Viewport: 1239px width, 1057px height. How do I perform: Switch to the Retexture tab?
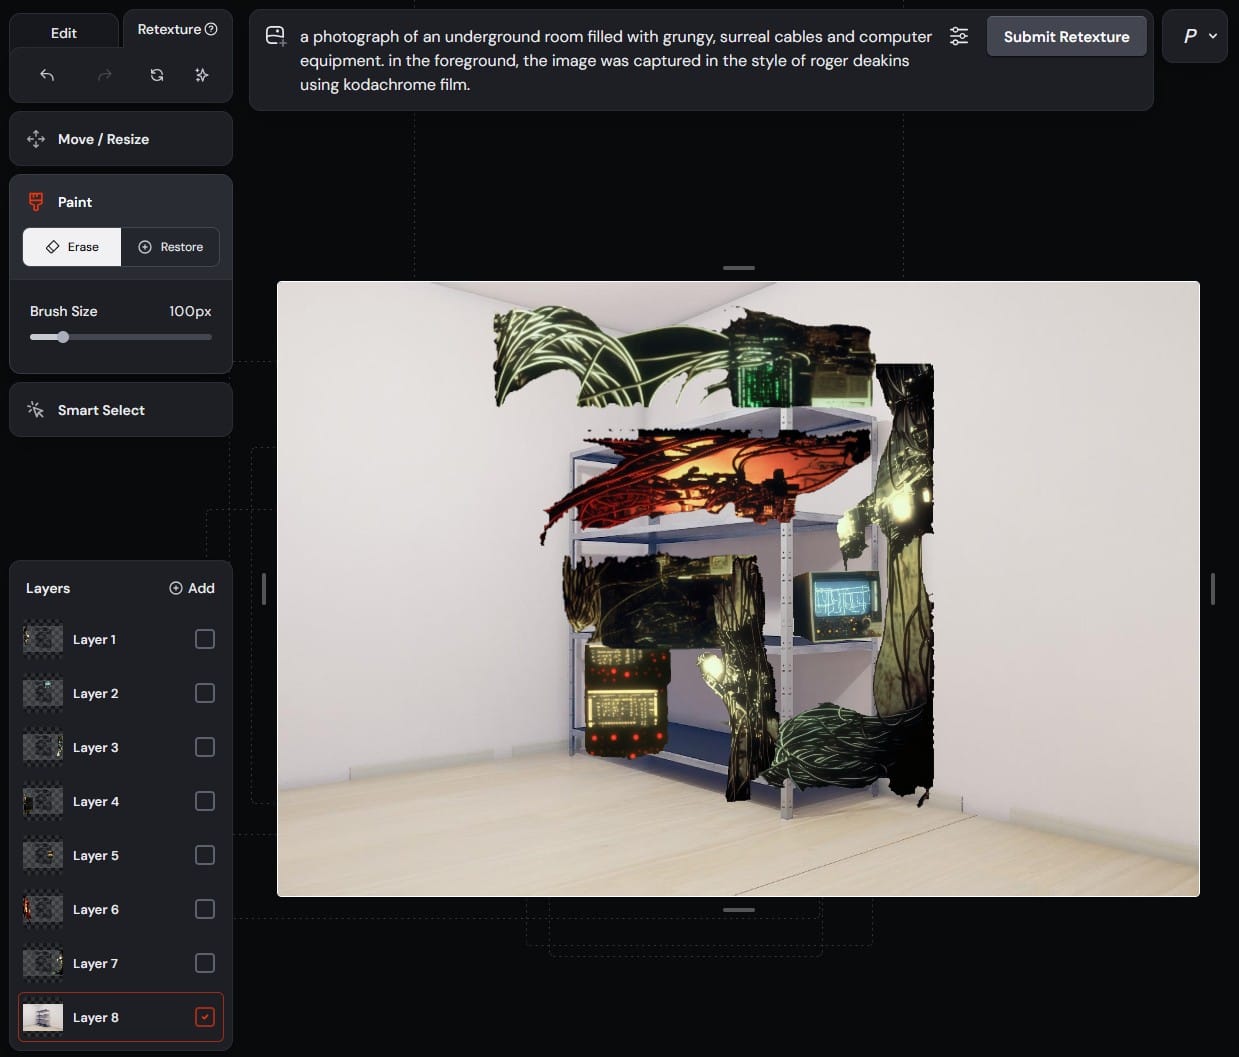(169, 29)
